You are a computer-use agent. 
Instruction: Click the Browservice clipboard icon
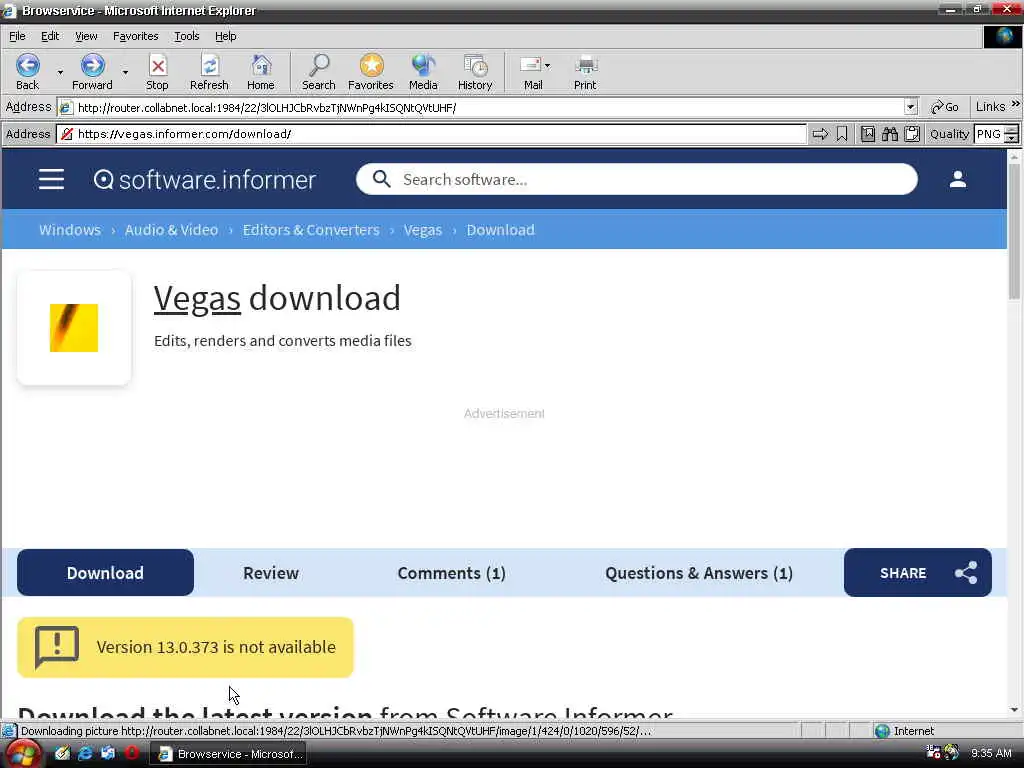point(912,134)
